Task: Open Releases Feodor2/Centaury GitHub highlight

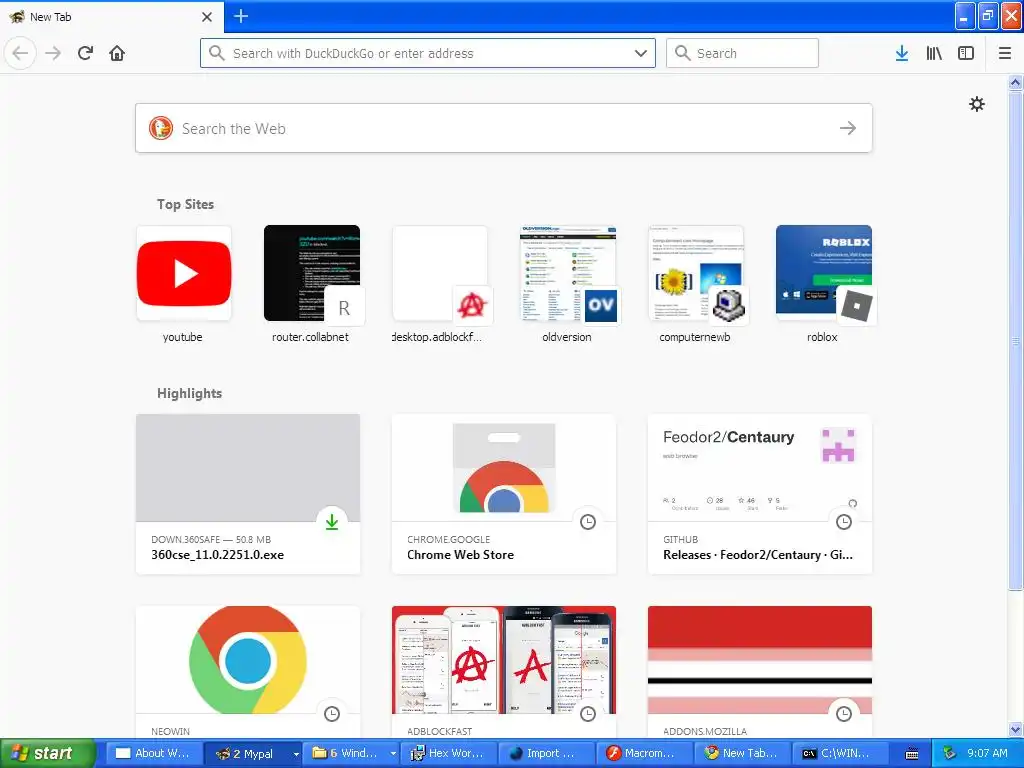Action: click(x=760, y=494)
